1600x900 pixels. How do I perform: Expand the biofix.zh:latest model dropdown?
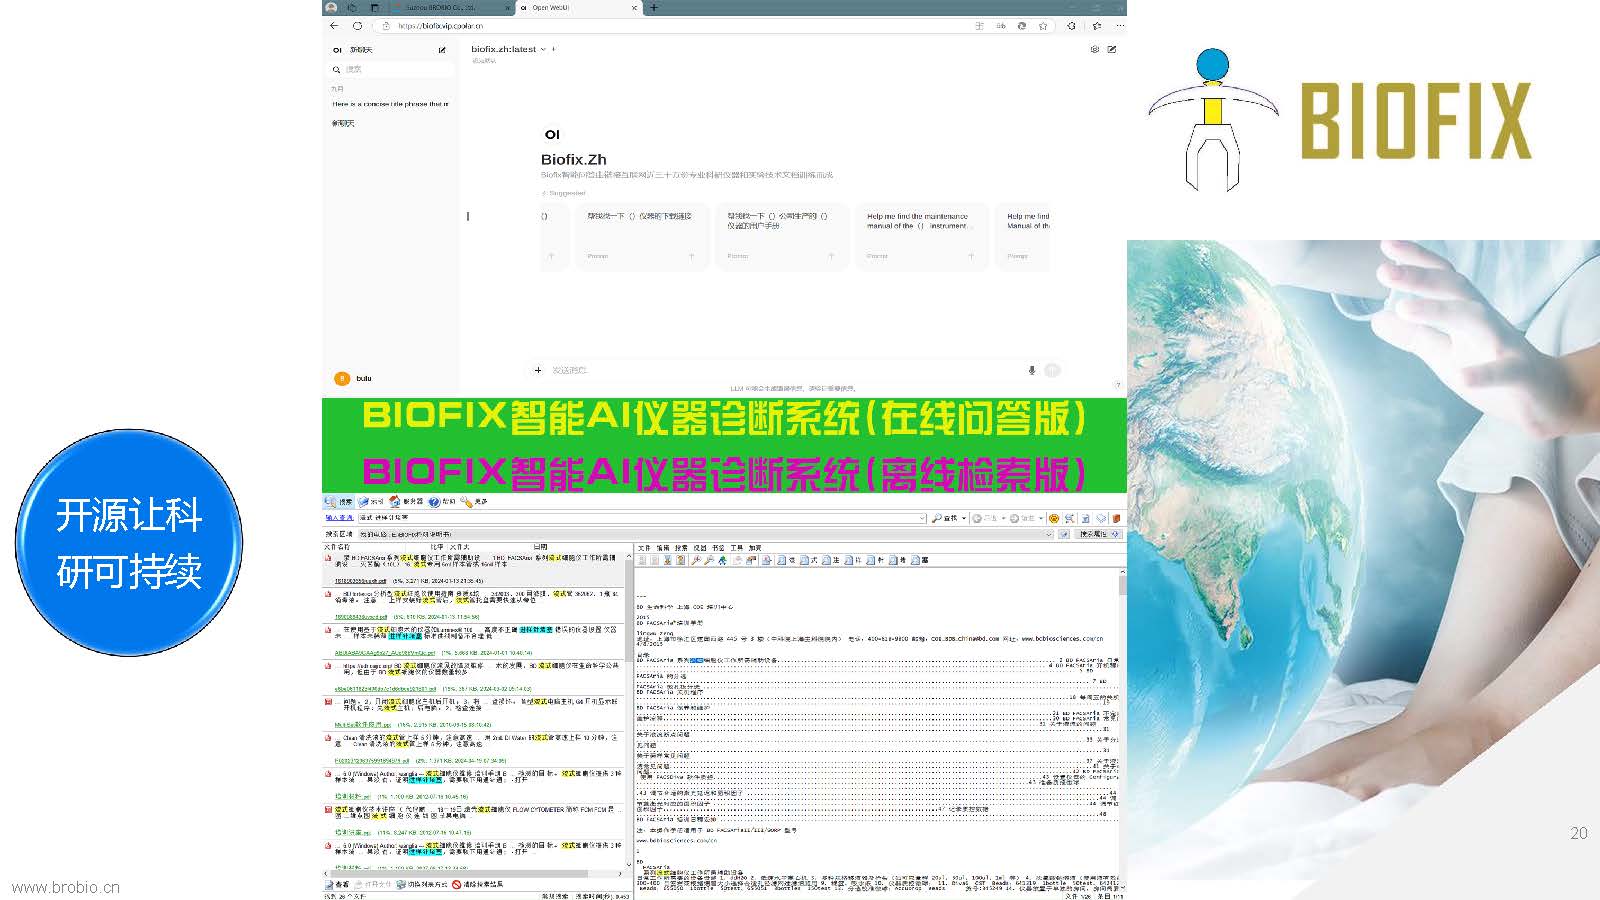[x=543, y=49]
